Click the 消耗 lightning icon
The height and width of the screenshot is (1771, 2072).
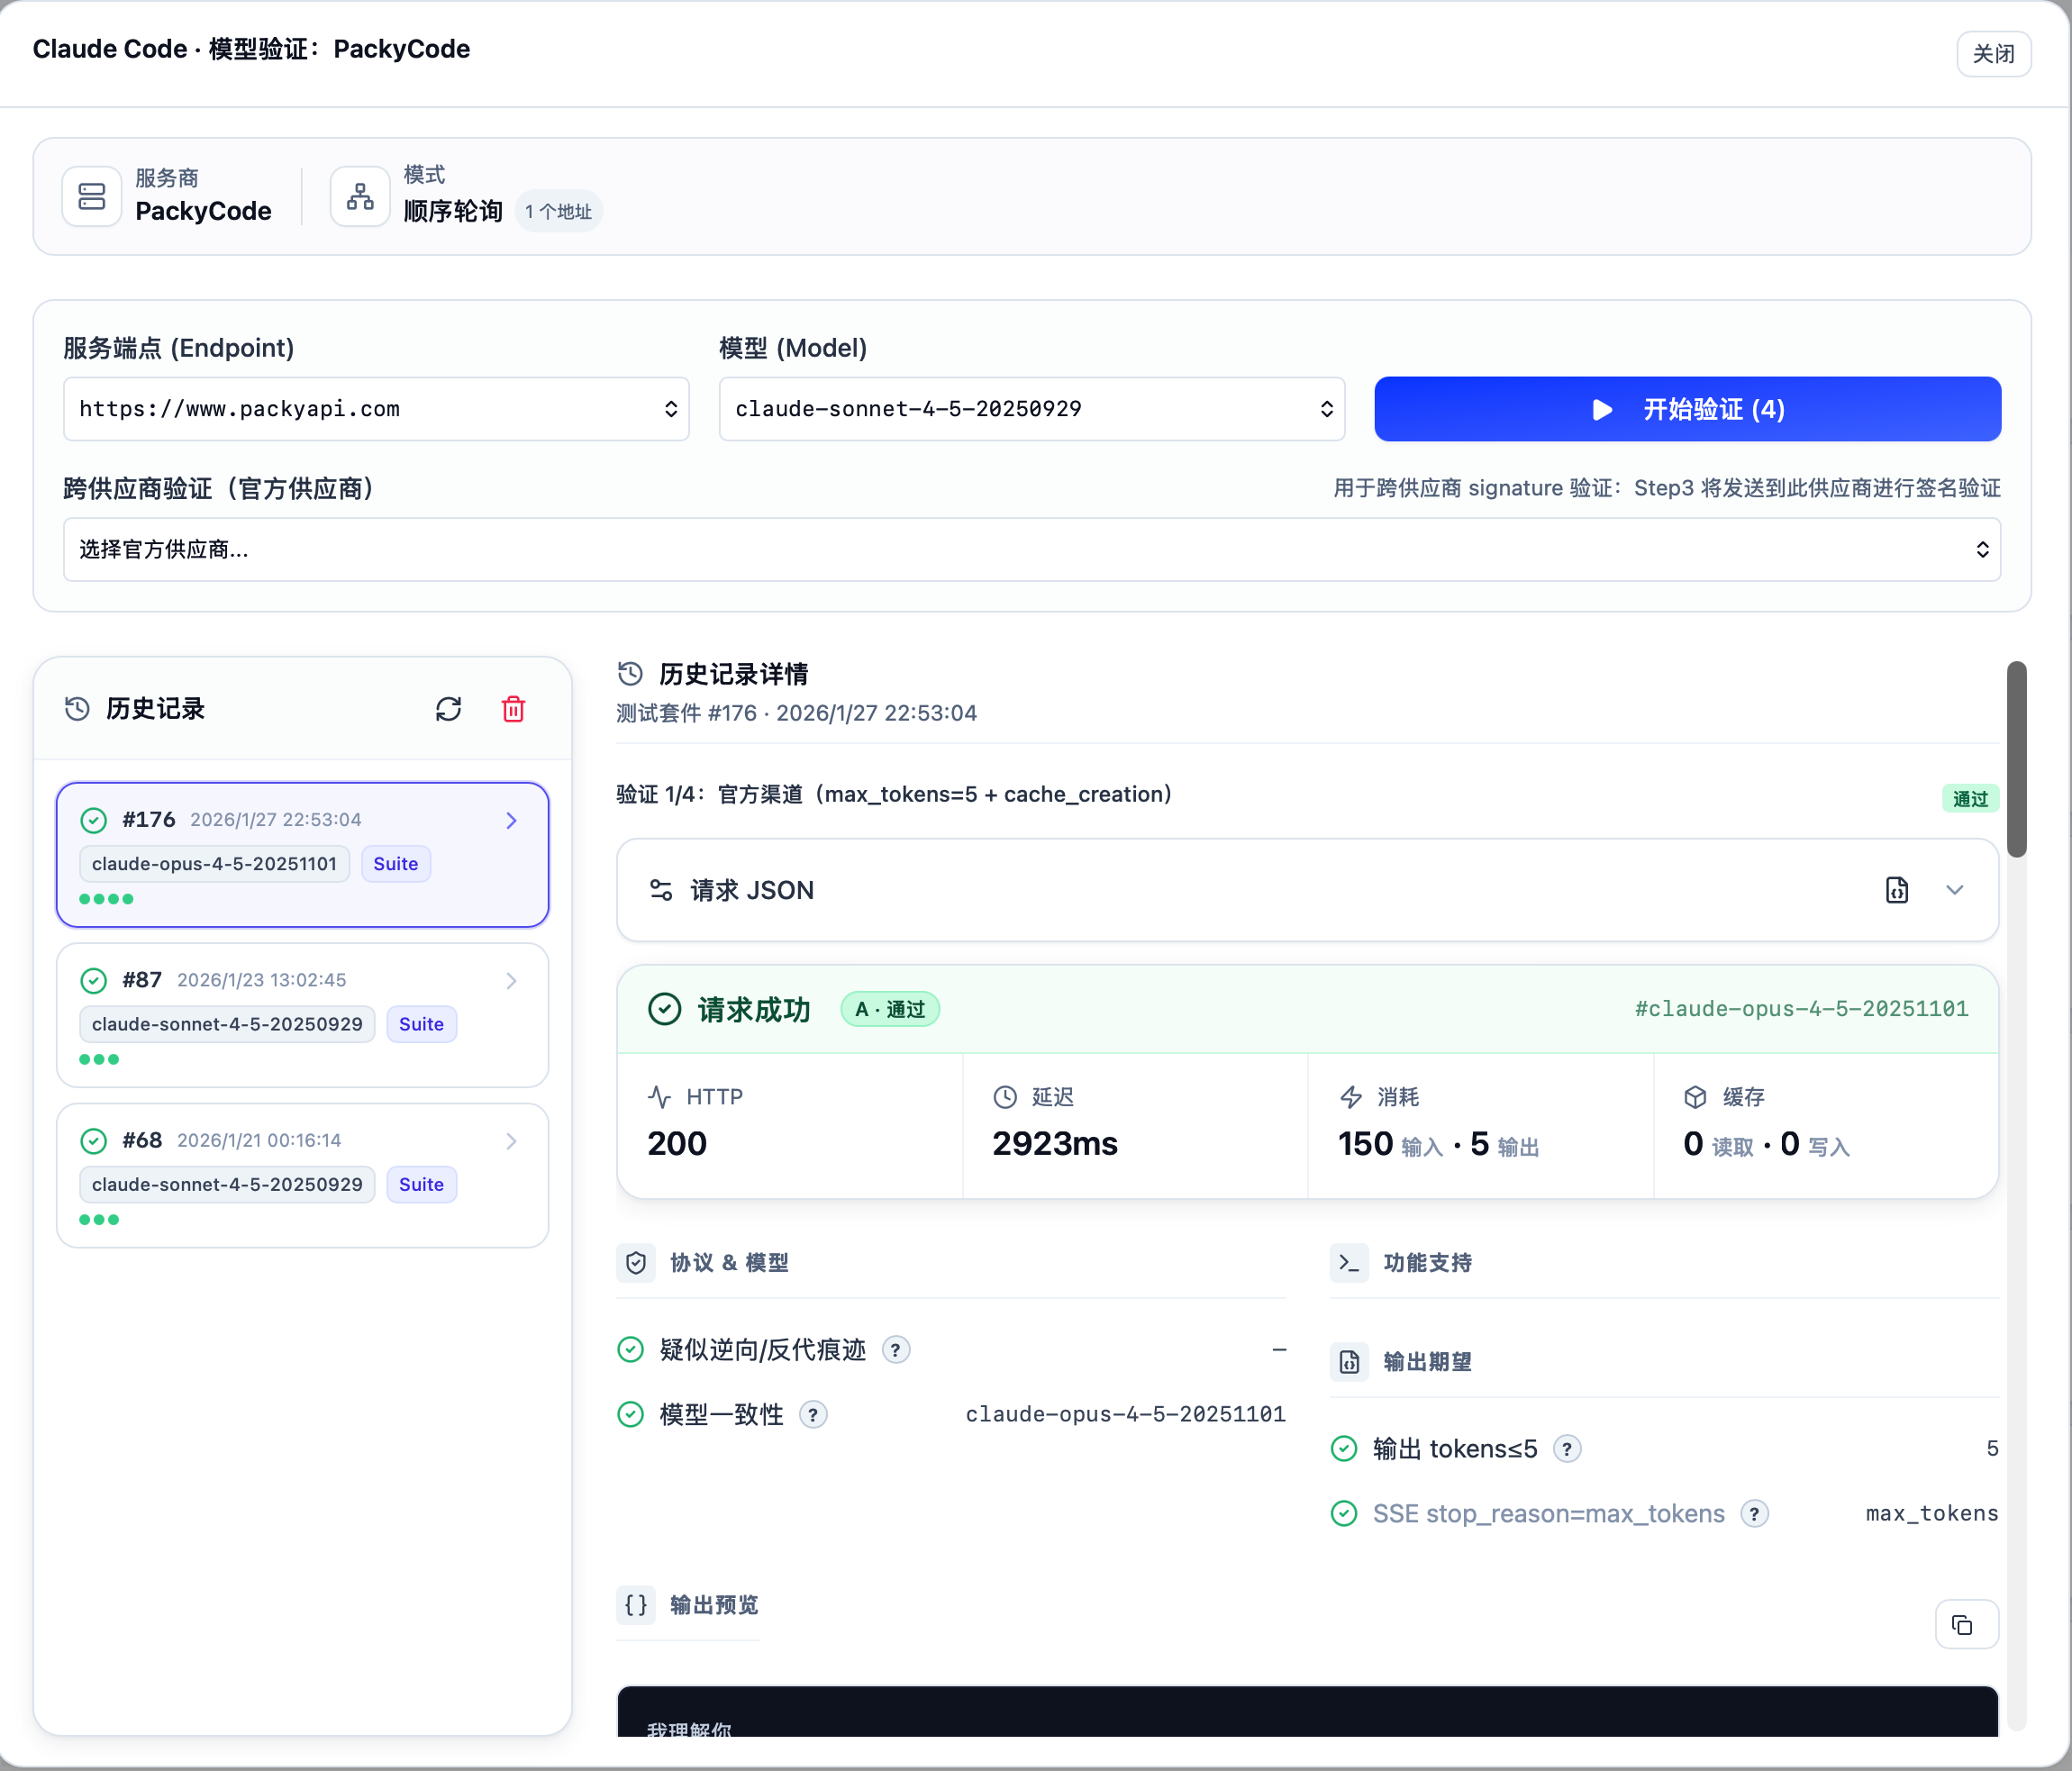(x=1351, y=1097)
